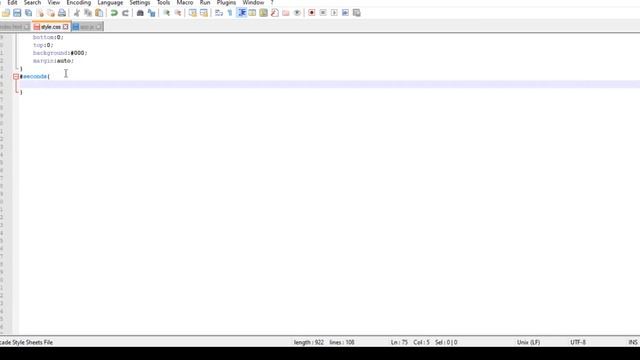The width and height of the screenshot is (640, 360).
Task: Click the Zoom In toolbar icon
Action: [167, 13]
